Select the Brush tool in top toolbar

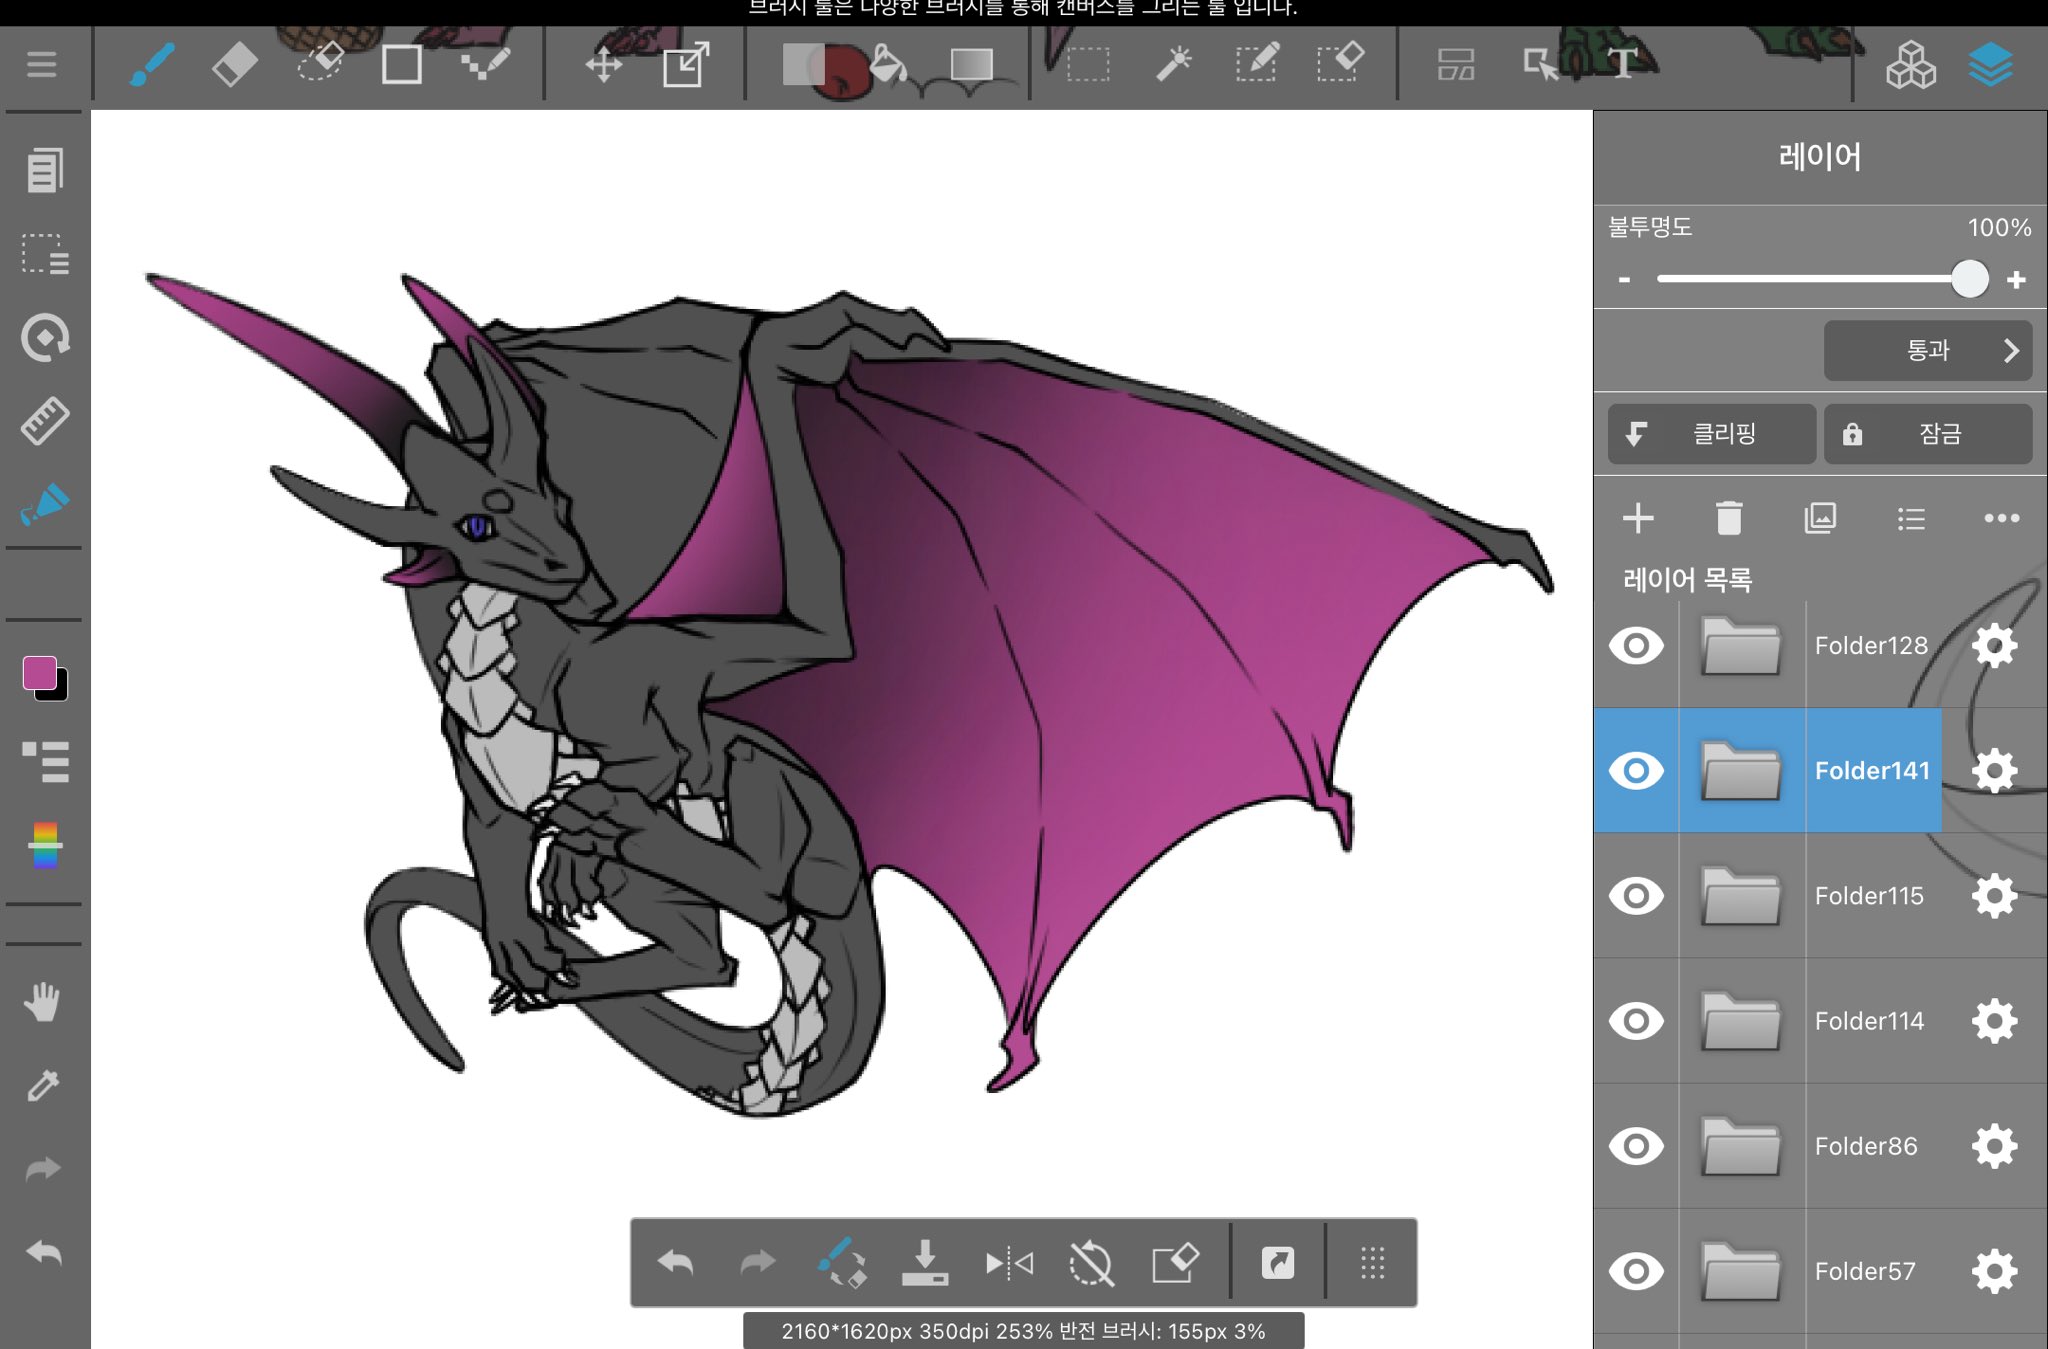[152, 65]
